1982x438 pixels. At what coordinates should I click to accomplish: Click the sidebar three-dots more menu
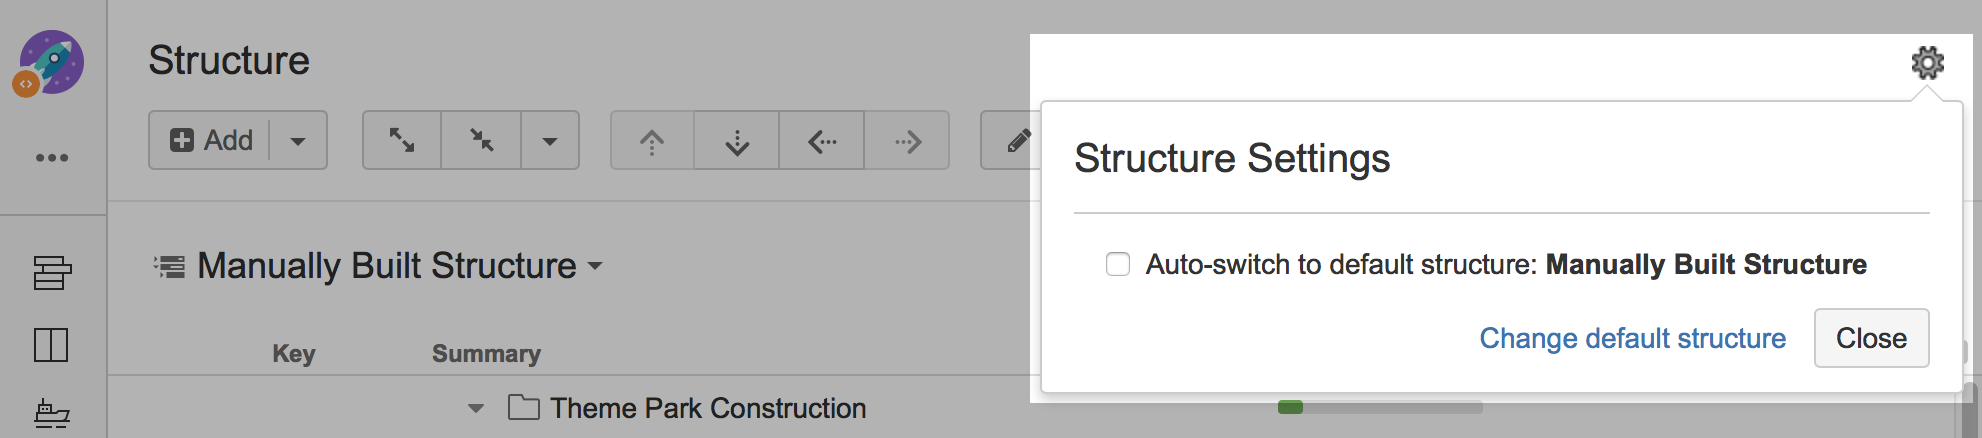point(52,158)
